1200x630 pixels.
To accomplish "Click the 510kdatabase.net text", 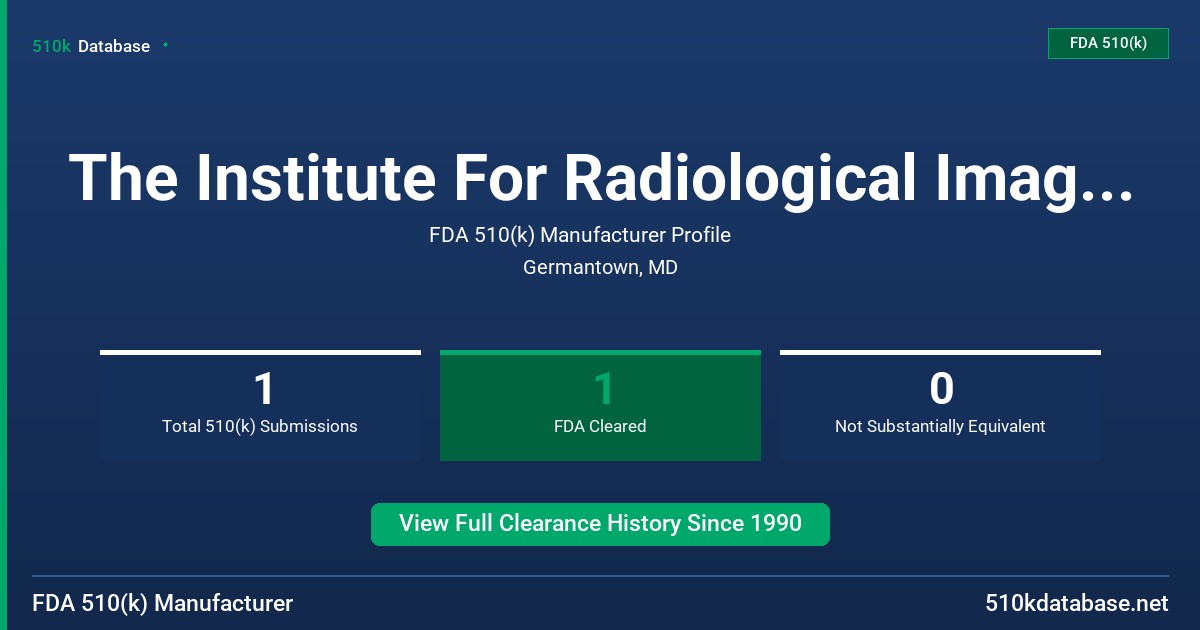I will (x=1076, y=604).
